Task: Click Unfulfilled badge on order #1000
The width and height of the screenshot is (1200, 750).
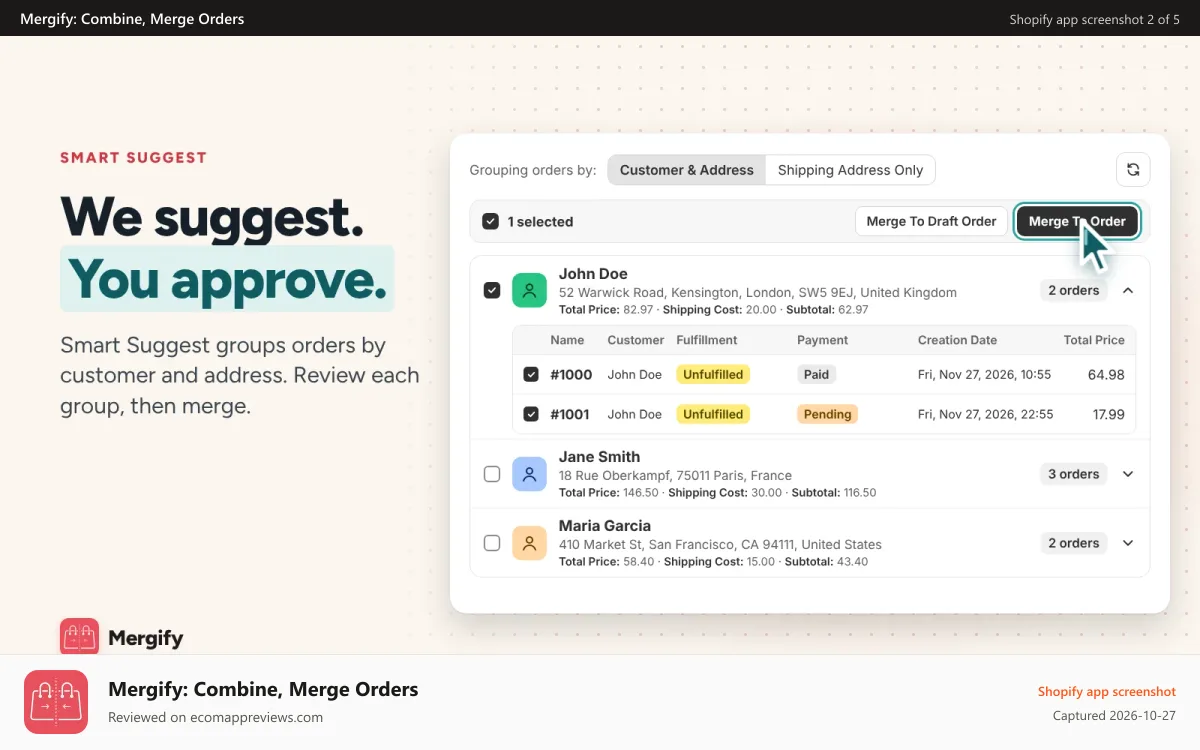Action: point(713,375)
